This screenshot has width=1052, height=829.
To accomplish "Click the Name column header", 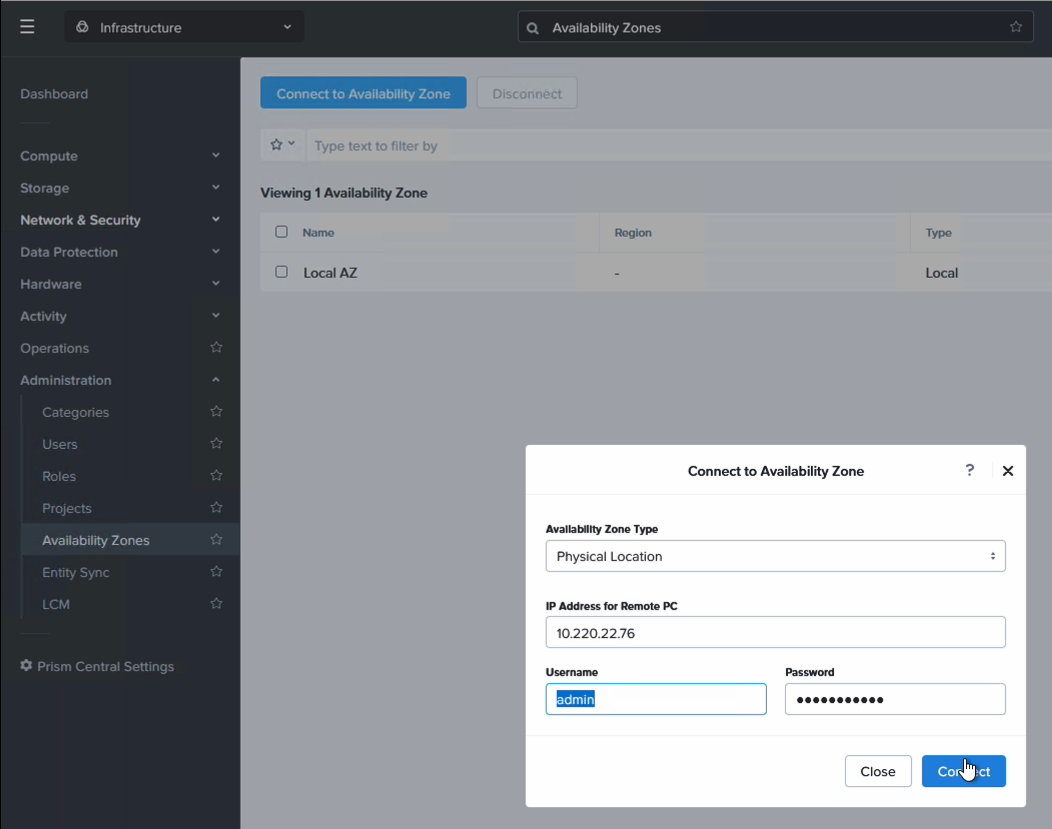I will click(318, 233).
